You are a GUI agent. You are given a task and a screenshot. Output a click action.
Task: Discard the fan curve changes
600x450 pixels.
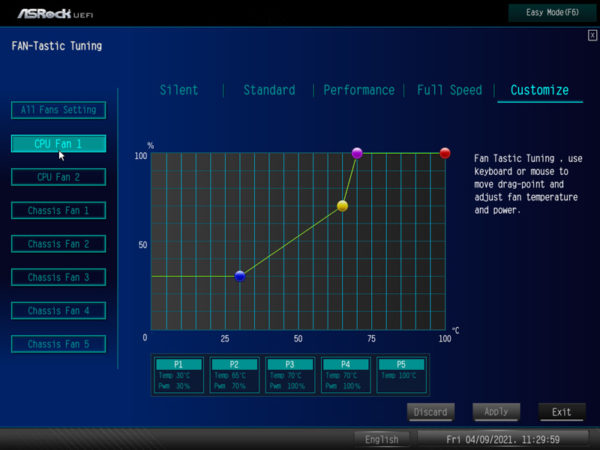pyautogui.click(x=430, y=412)
